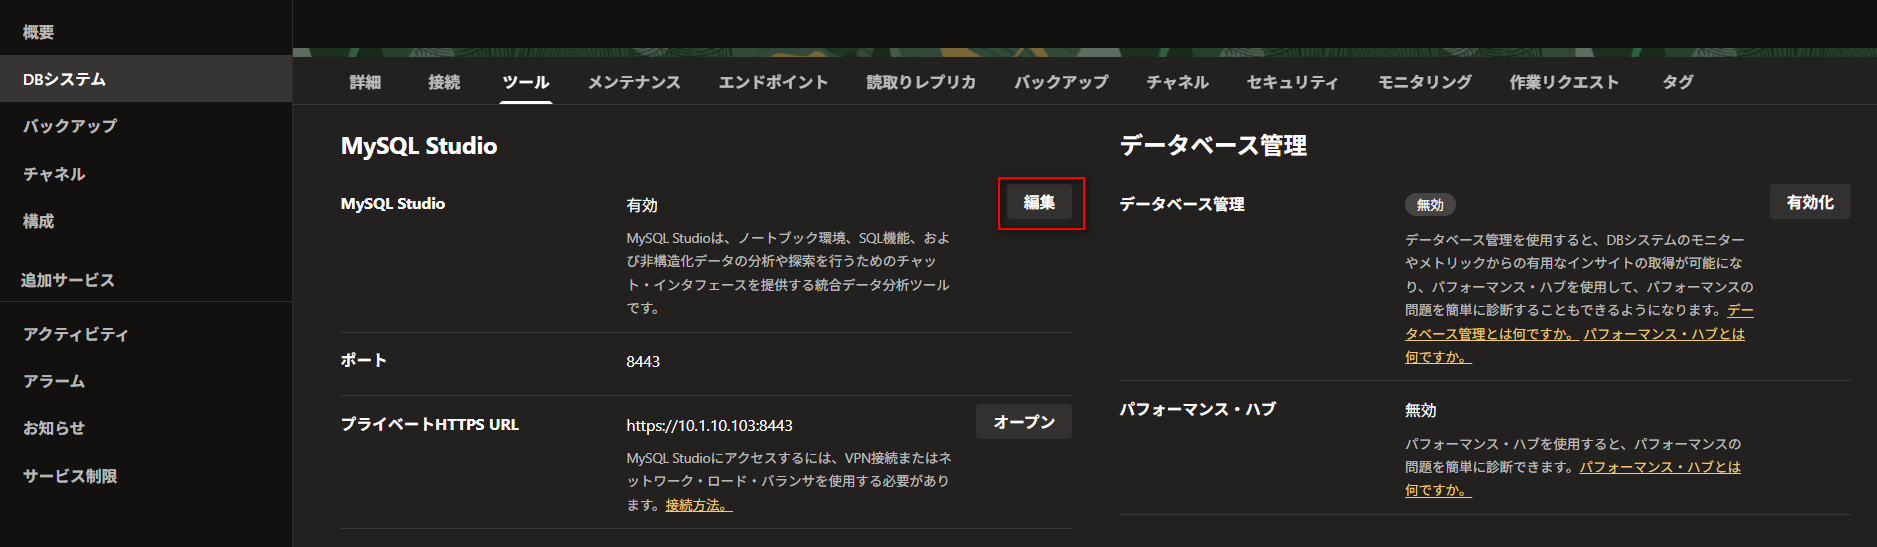Switch to the 読取りレプリカ tab
The image size is (1877, 547).
tap(921, 82)
